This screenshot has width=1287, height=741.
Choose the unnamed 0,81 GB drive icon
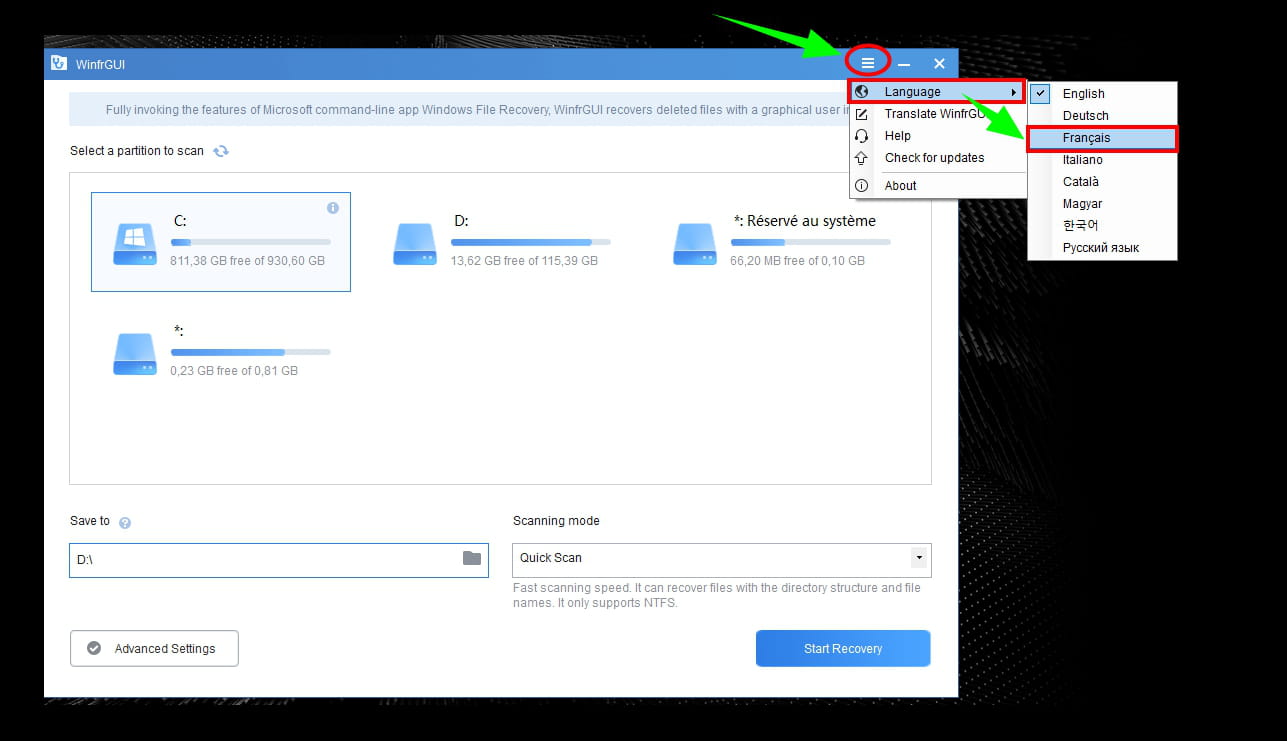coord(134,353)
